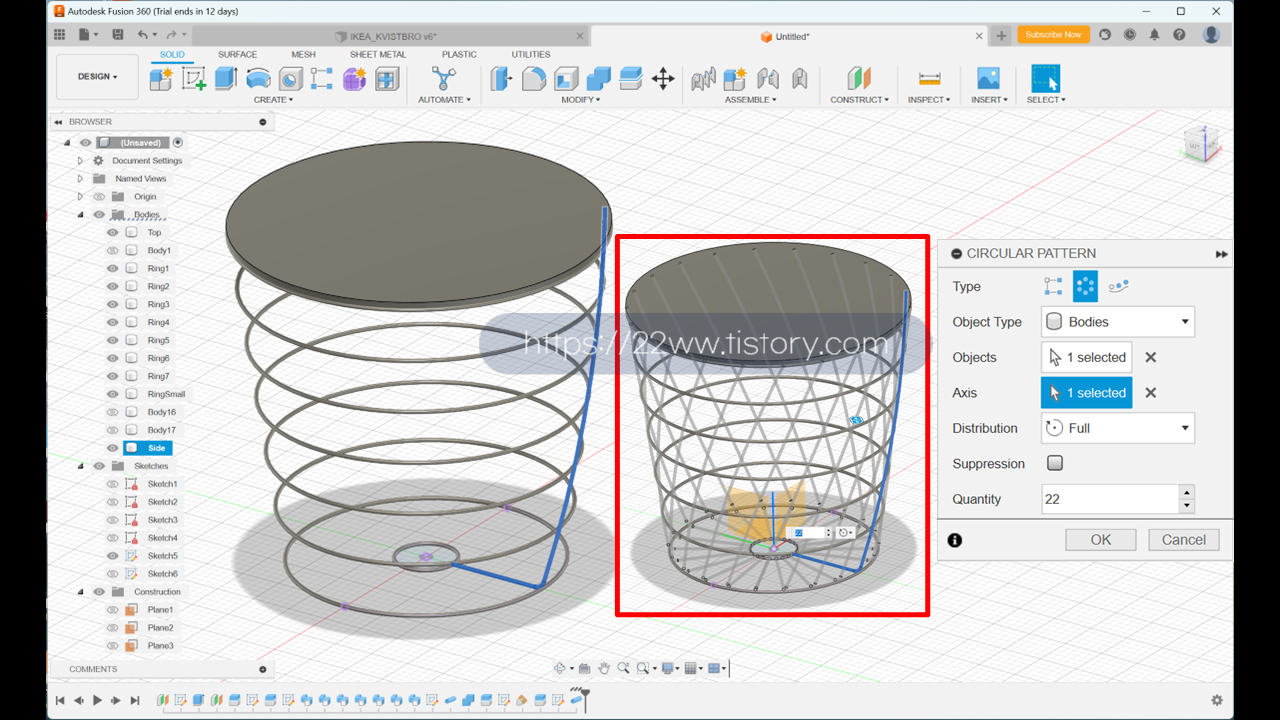Viewport: 1280px width, 720px height.
Task: Click the Subscribe Now button
Action: point(1053,35)
